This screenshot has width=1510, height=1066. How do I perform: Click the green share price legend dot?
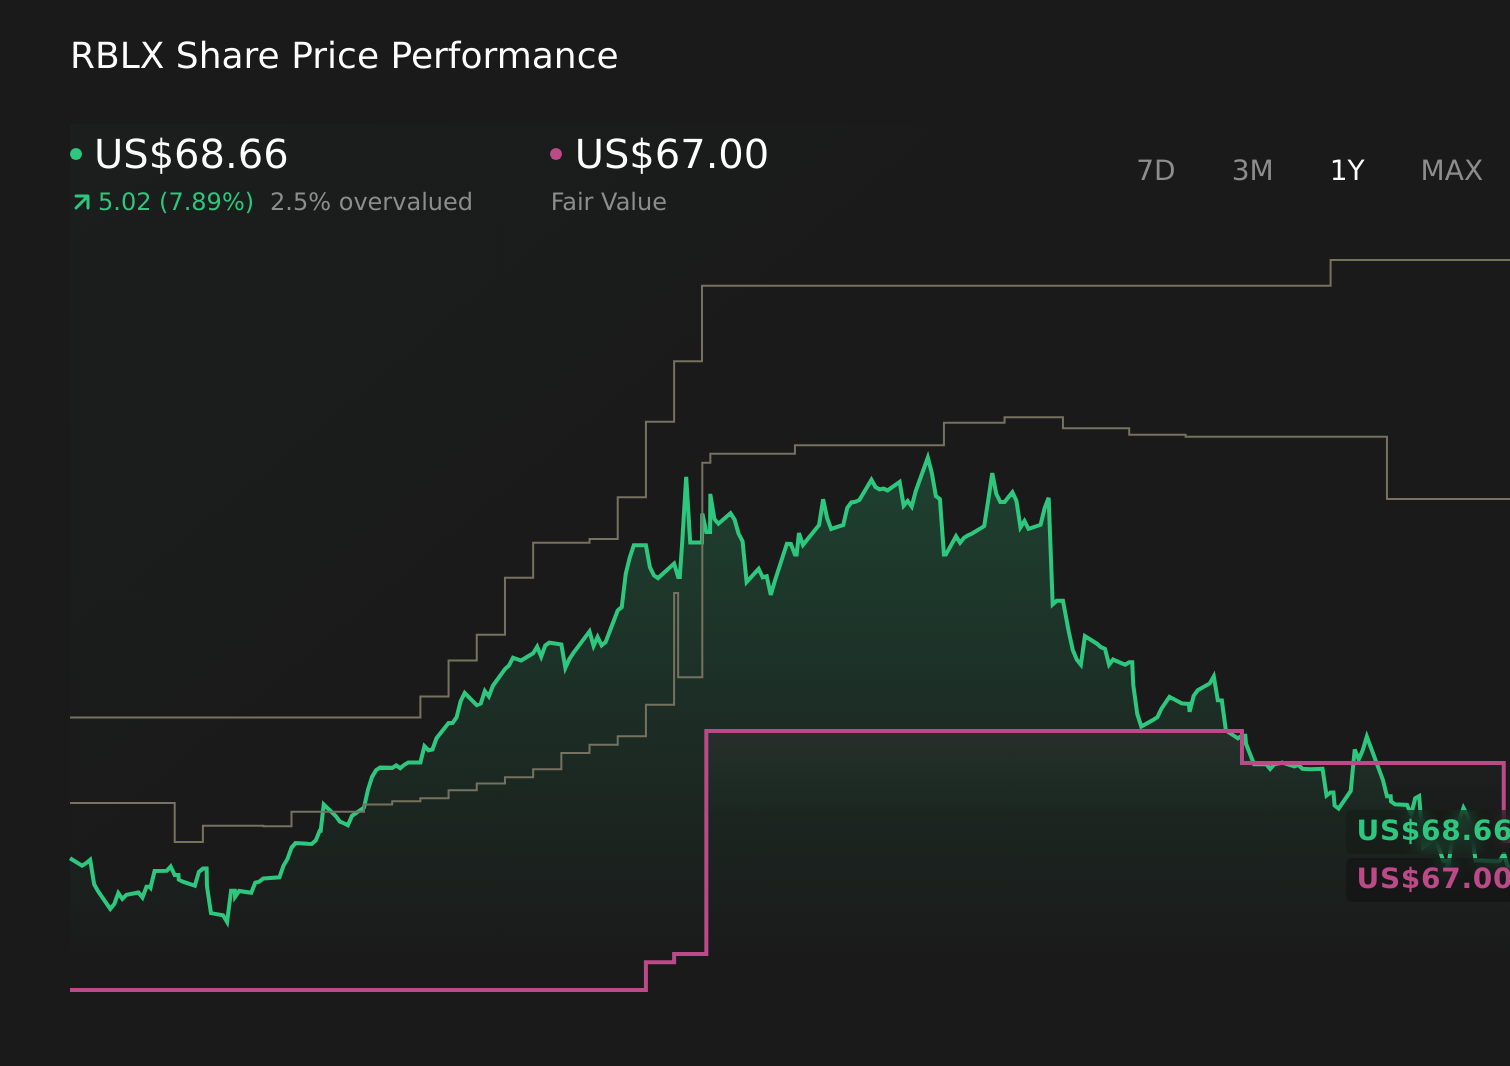pyautogui.click(x=76, y=153)
